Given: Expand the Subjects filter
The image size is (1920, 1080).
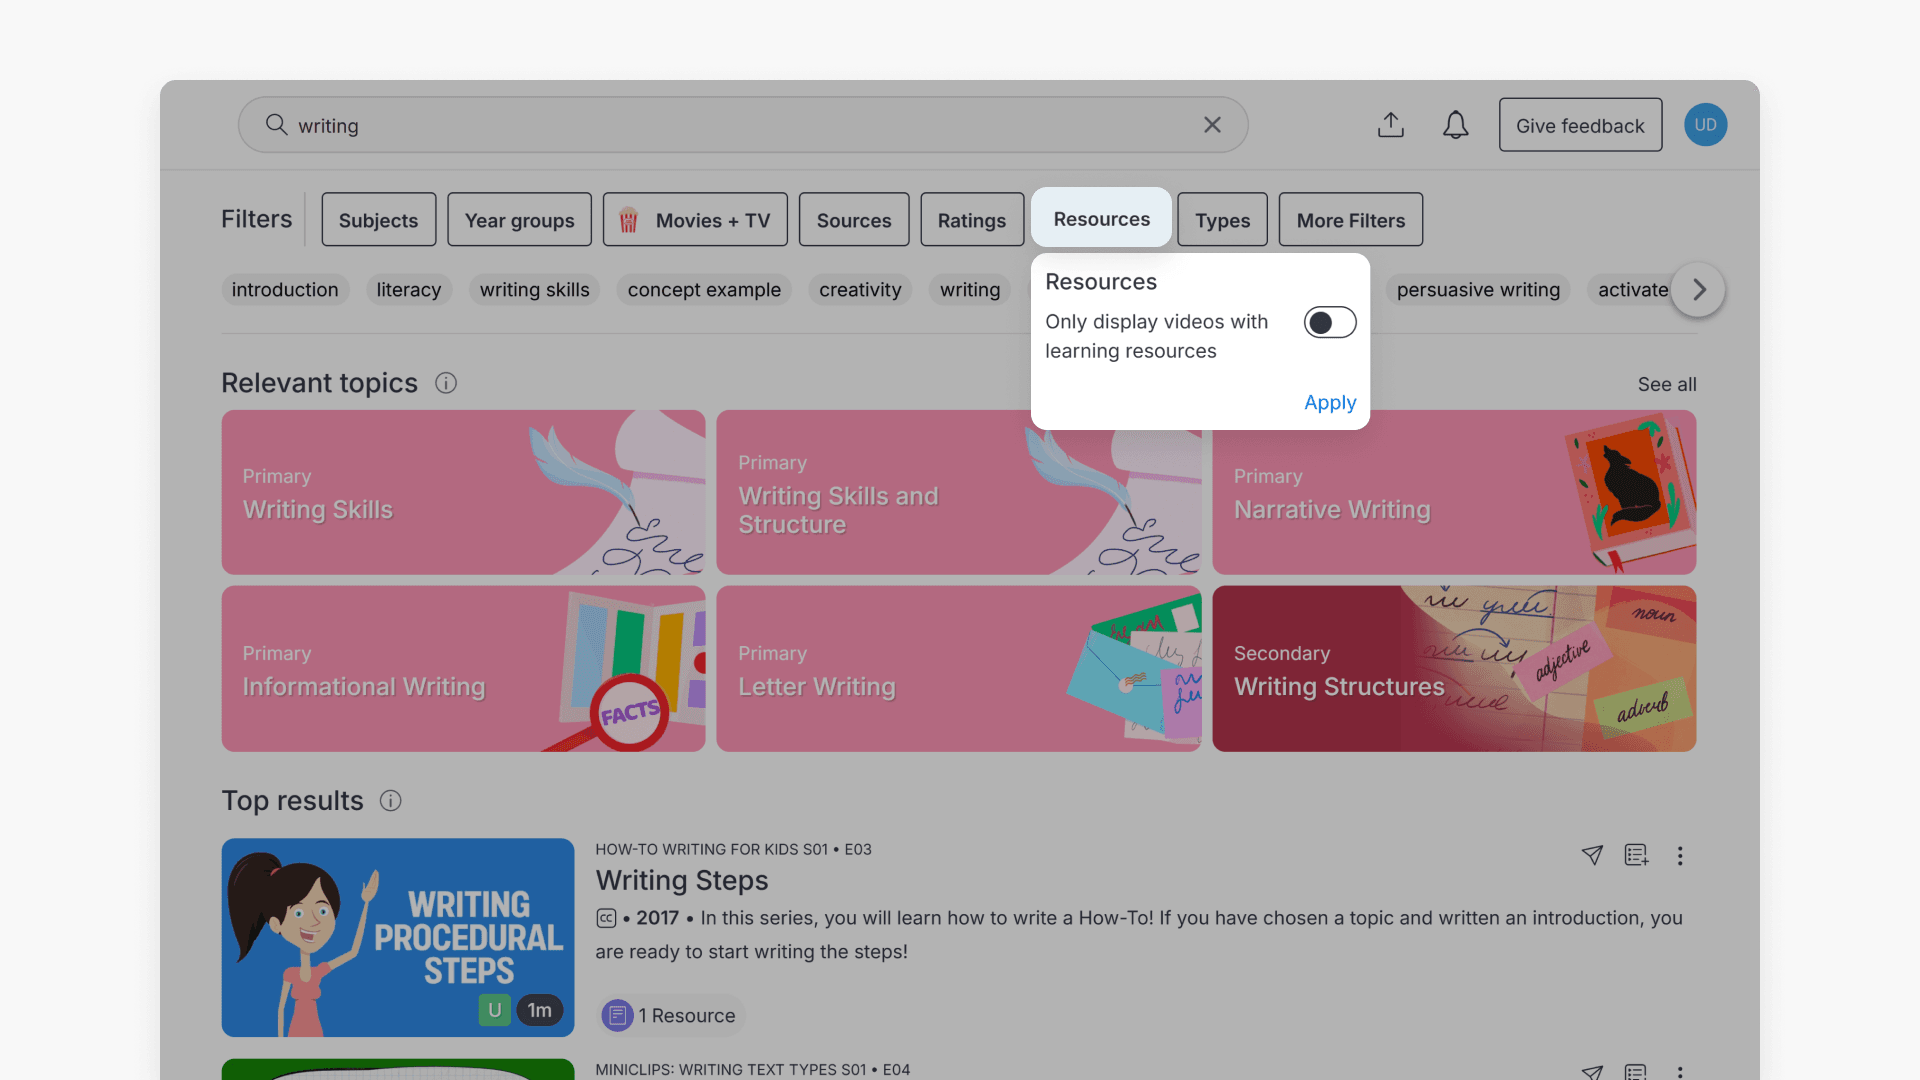Looking at the screenshot, I should click(378, 220).
